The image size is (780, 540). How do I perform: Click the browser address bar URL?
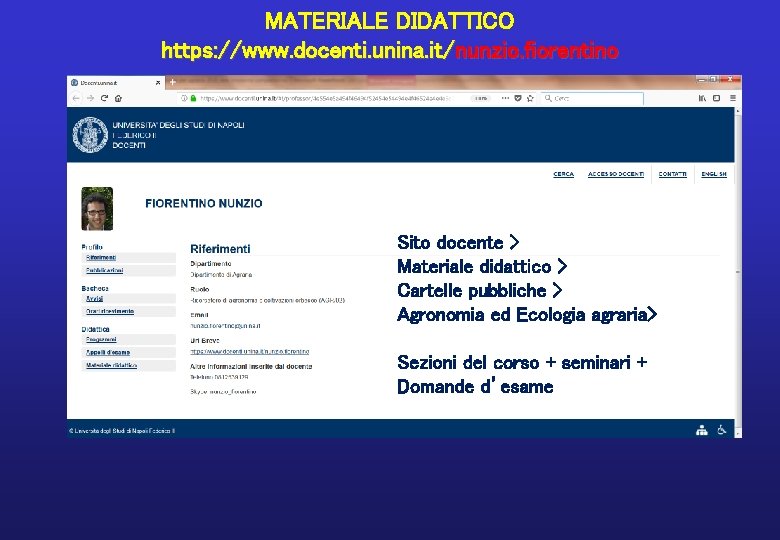[x=325, y=98]
